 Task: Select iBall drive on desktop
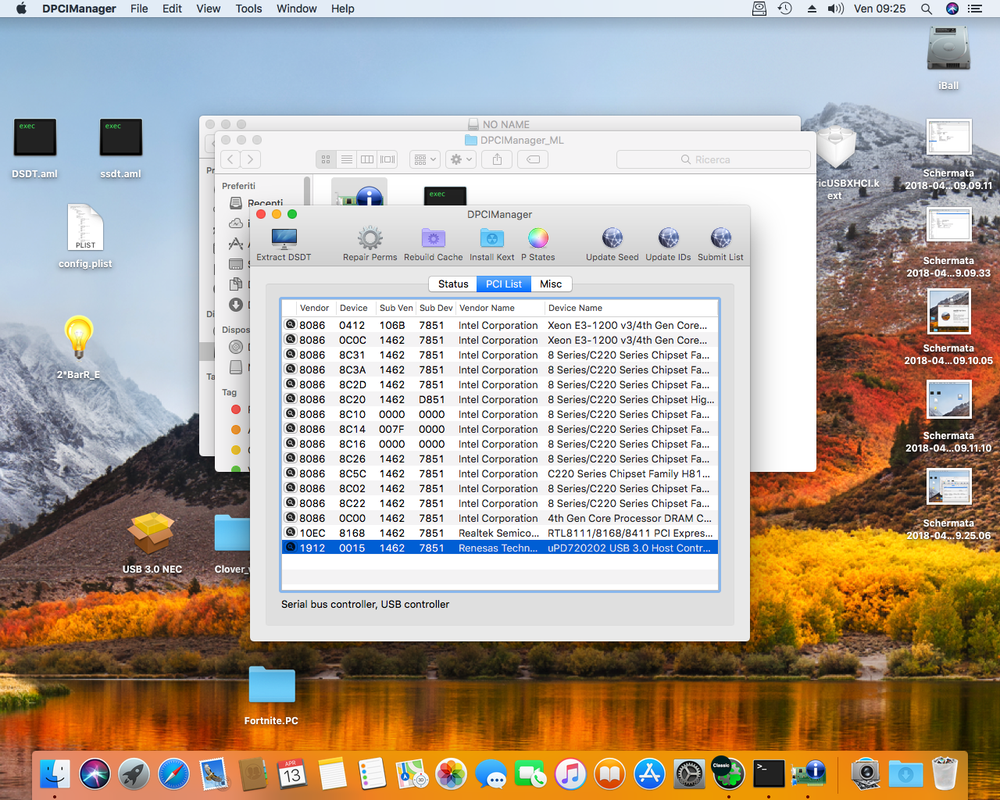pyautogui.click(x=948, y=58)
